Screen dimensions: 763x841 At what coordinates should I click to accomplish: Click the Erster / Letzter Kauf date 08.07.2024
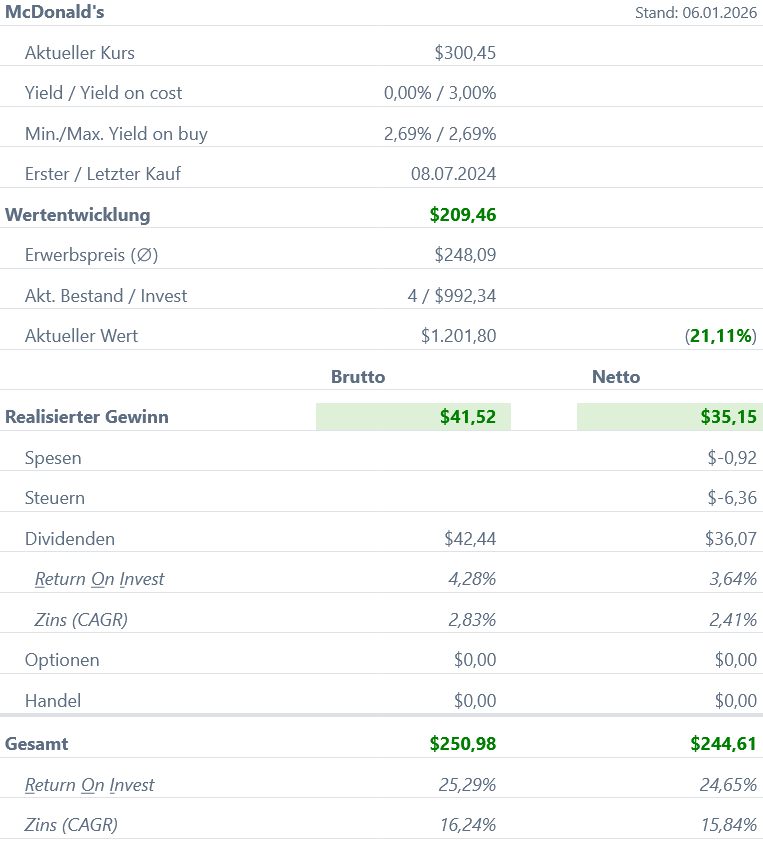(x=453, y=174)
